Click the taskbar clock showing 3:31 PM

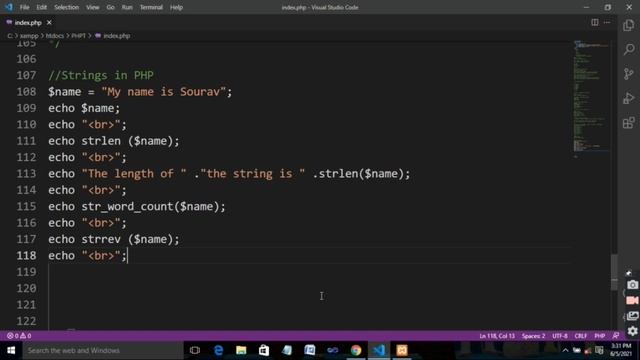click(621, 350)
